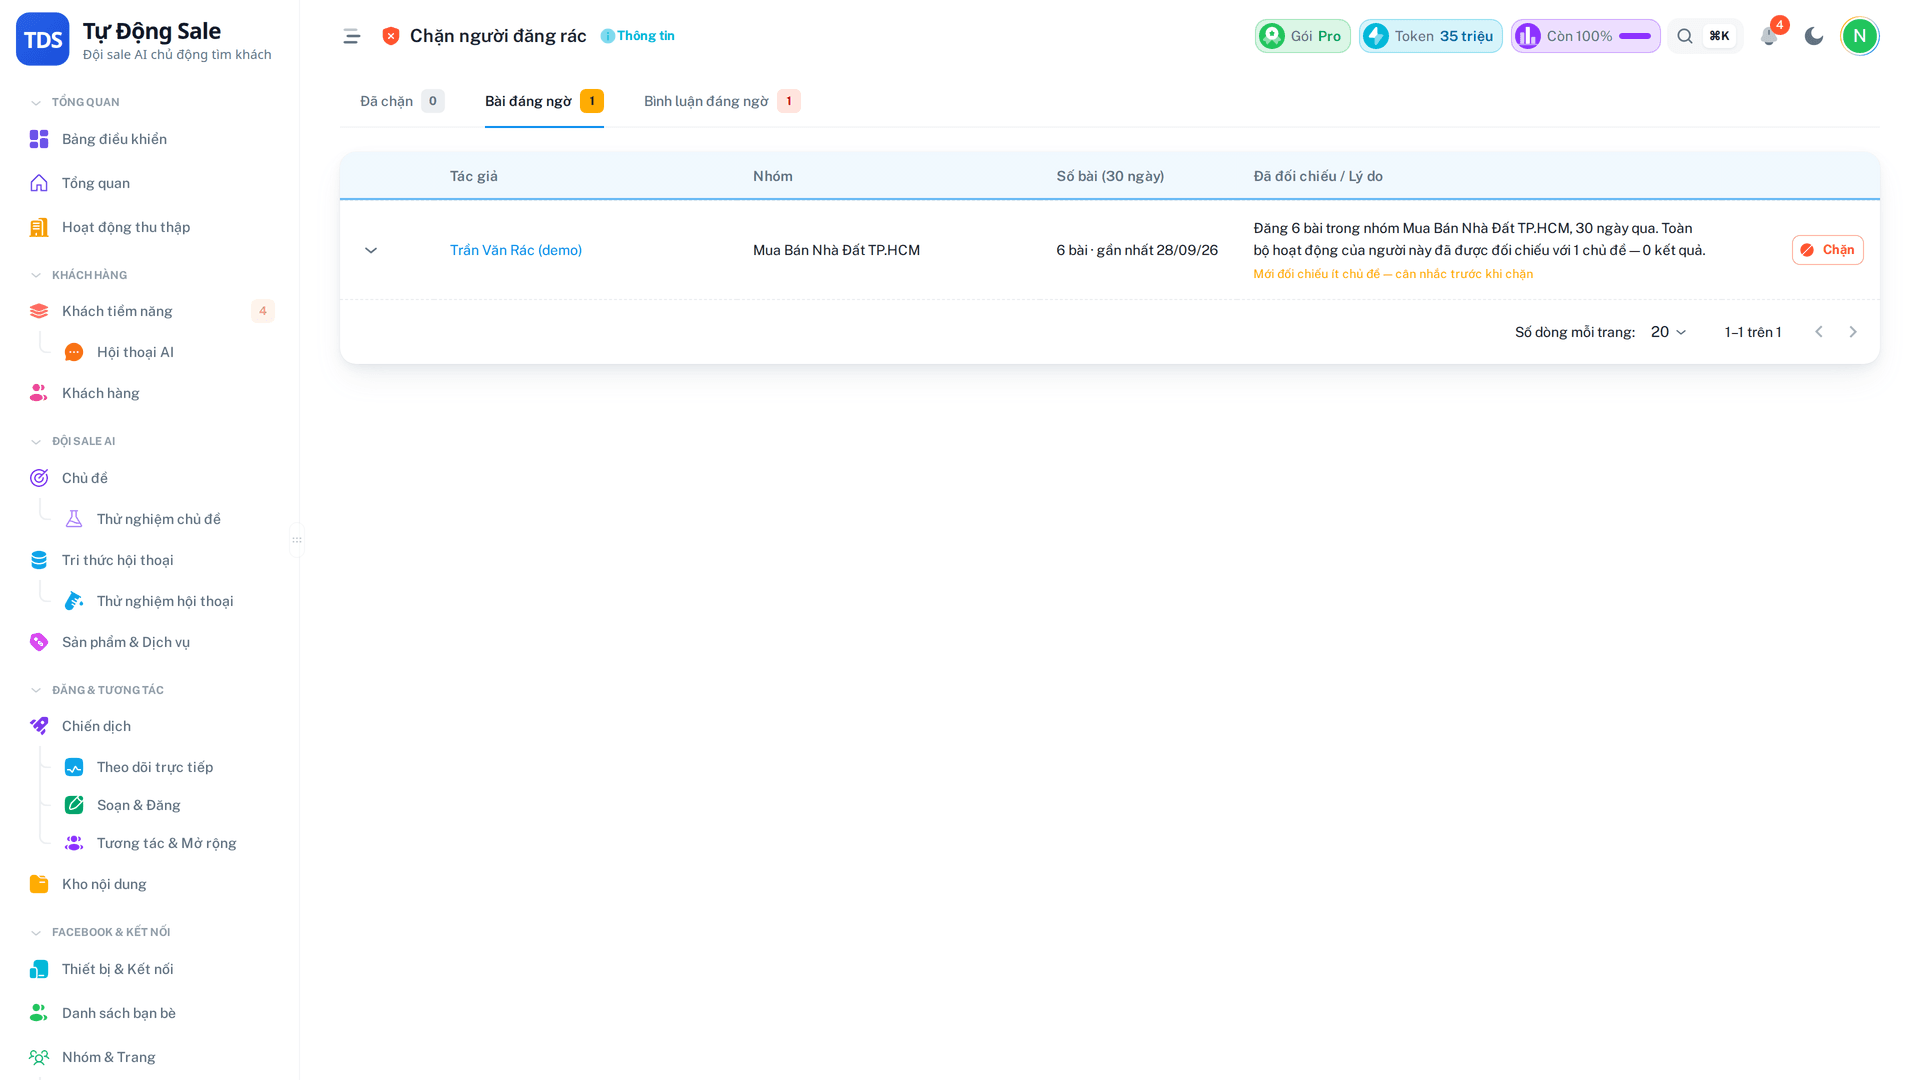Open Chủ đề target icon
Screen dimensions: 1920x1080
coord(39,478)
